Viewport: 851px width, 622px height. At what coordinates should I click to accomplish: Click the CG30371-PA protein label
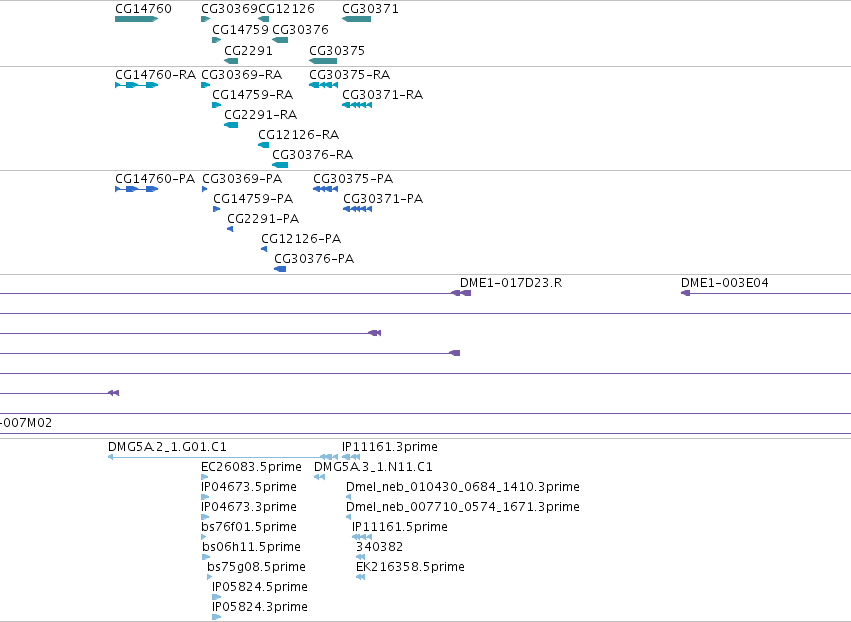383,199
